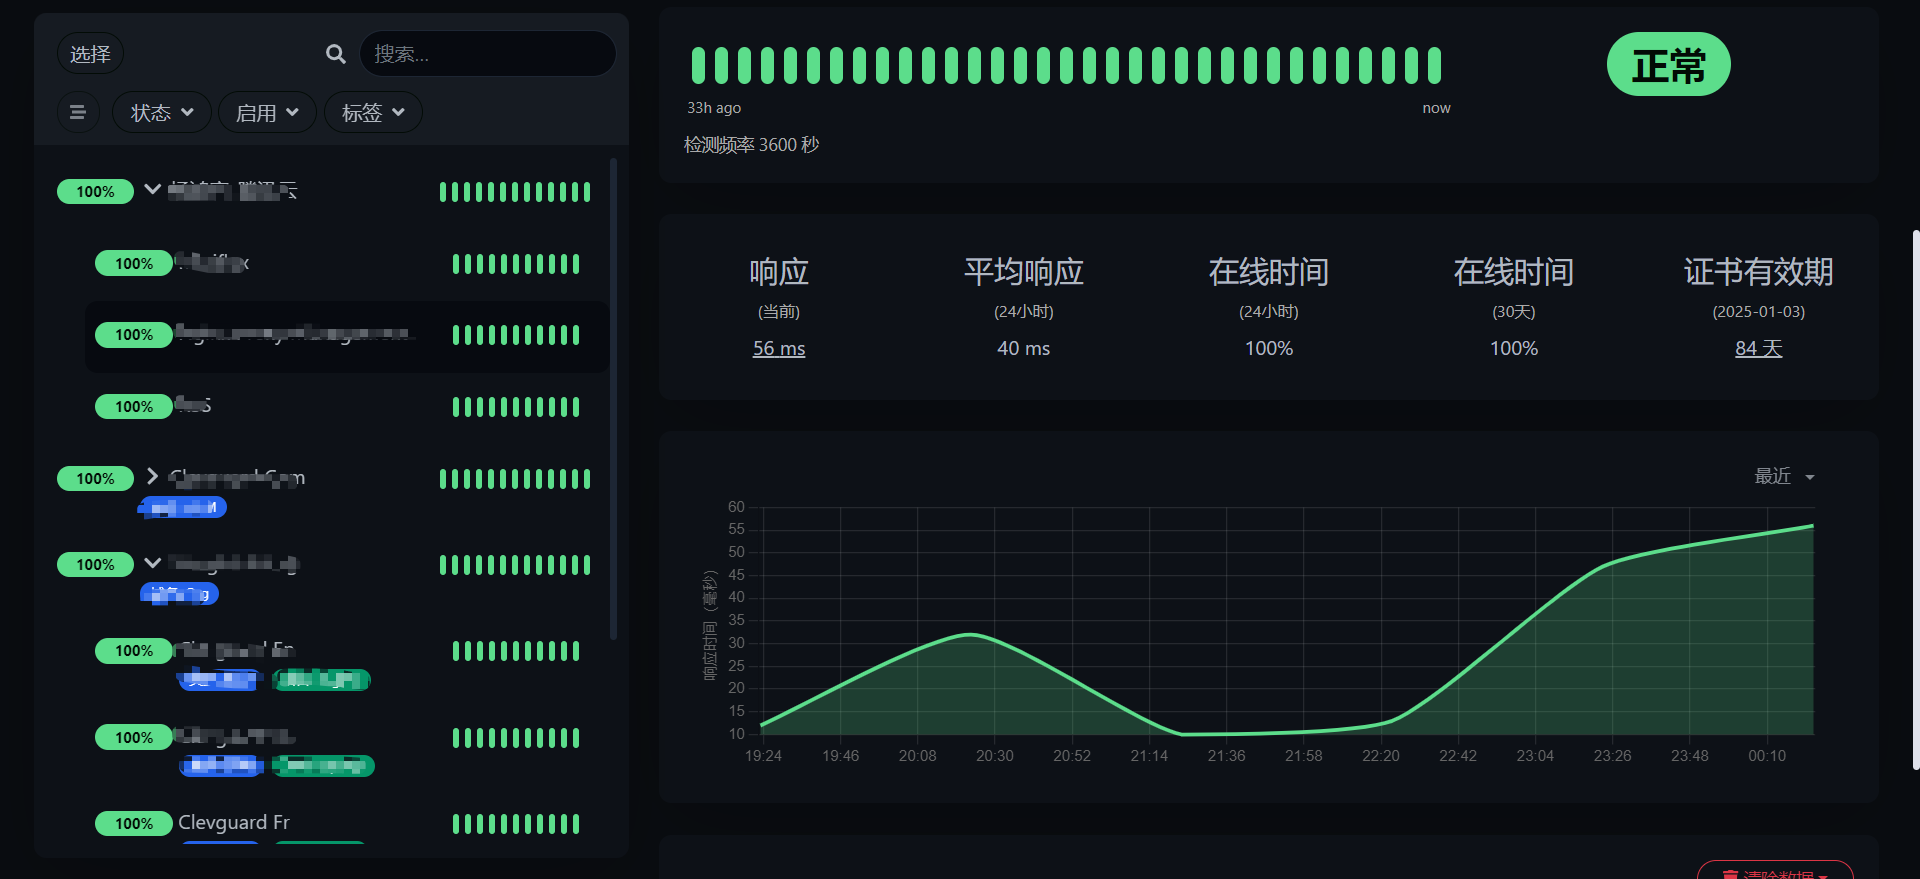
Task: Click the 19:24 time label on the chart
Action: (x=763, y=756)
